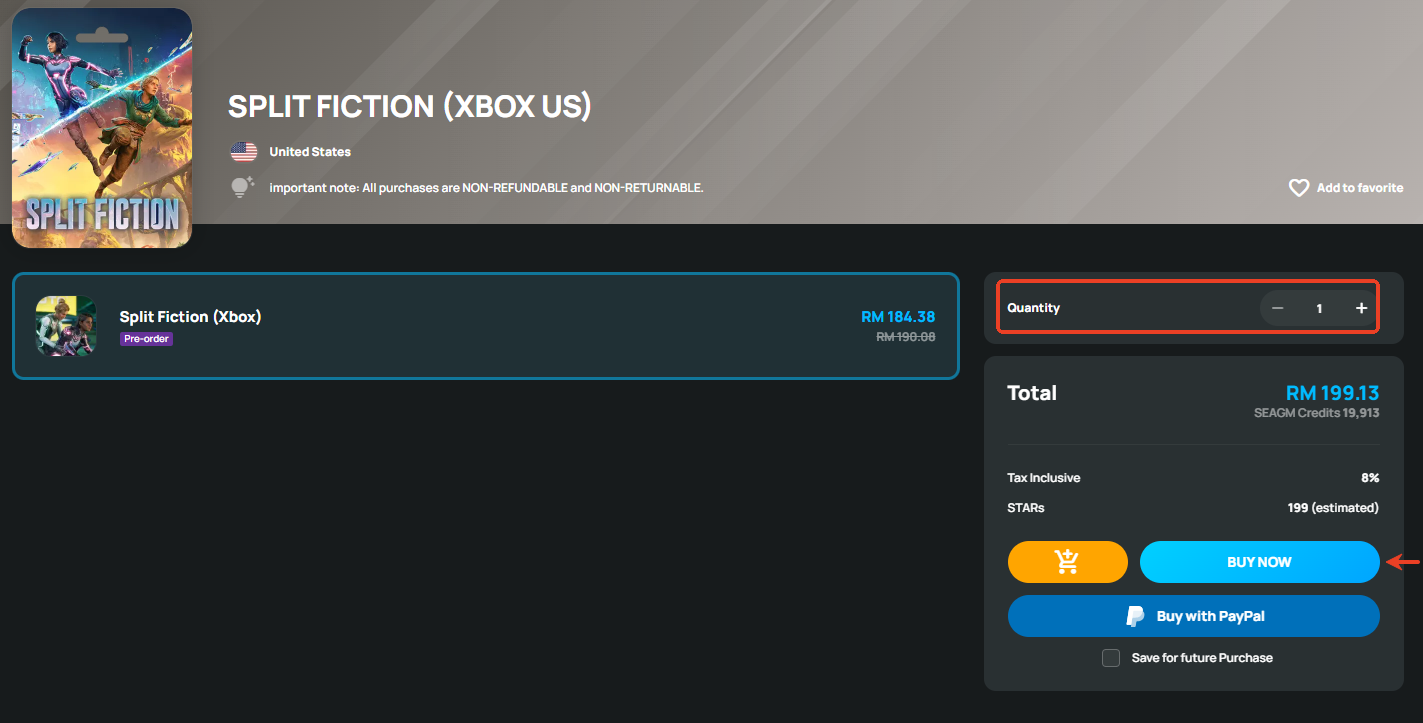Click the heart favorite icon

1298,188
